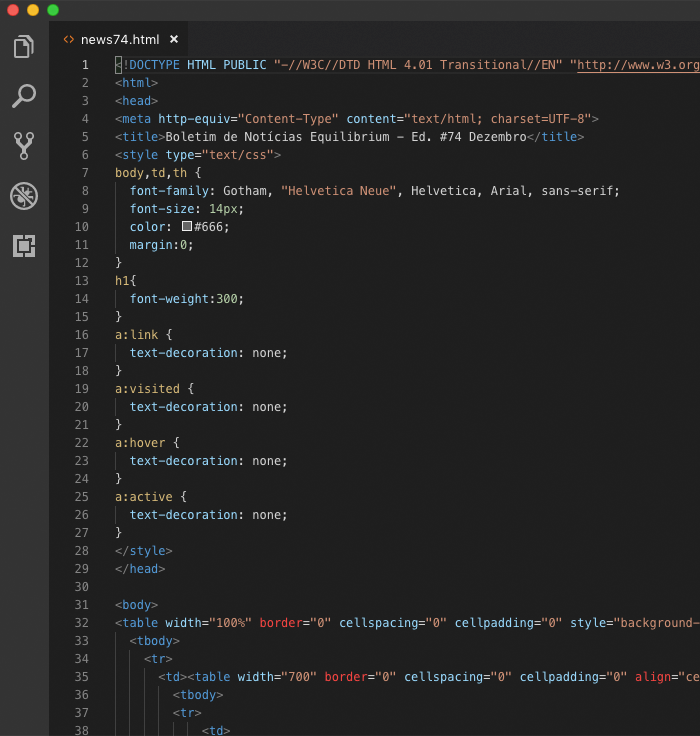Screen dimensions: 700x736
Task: Click the a:hover selector
Action: [140, 443]
